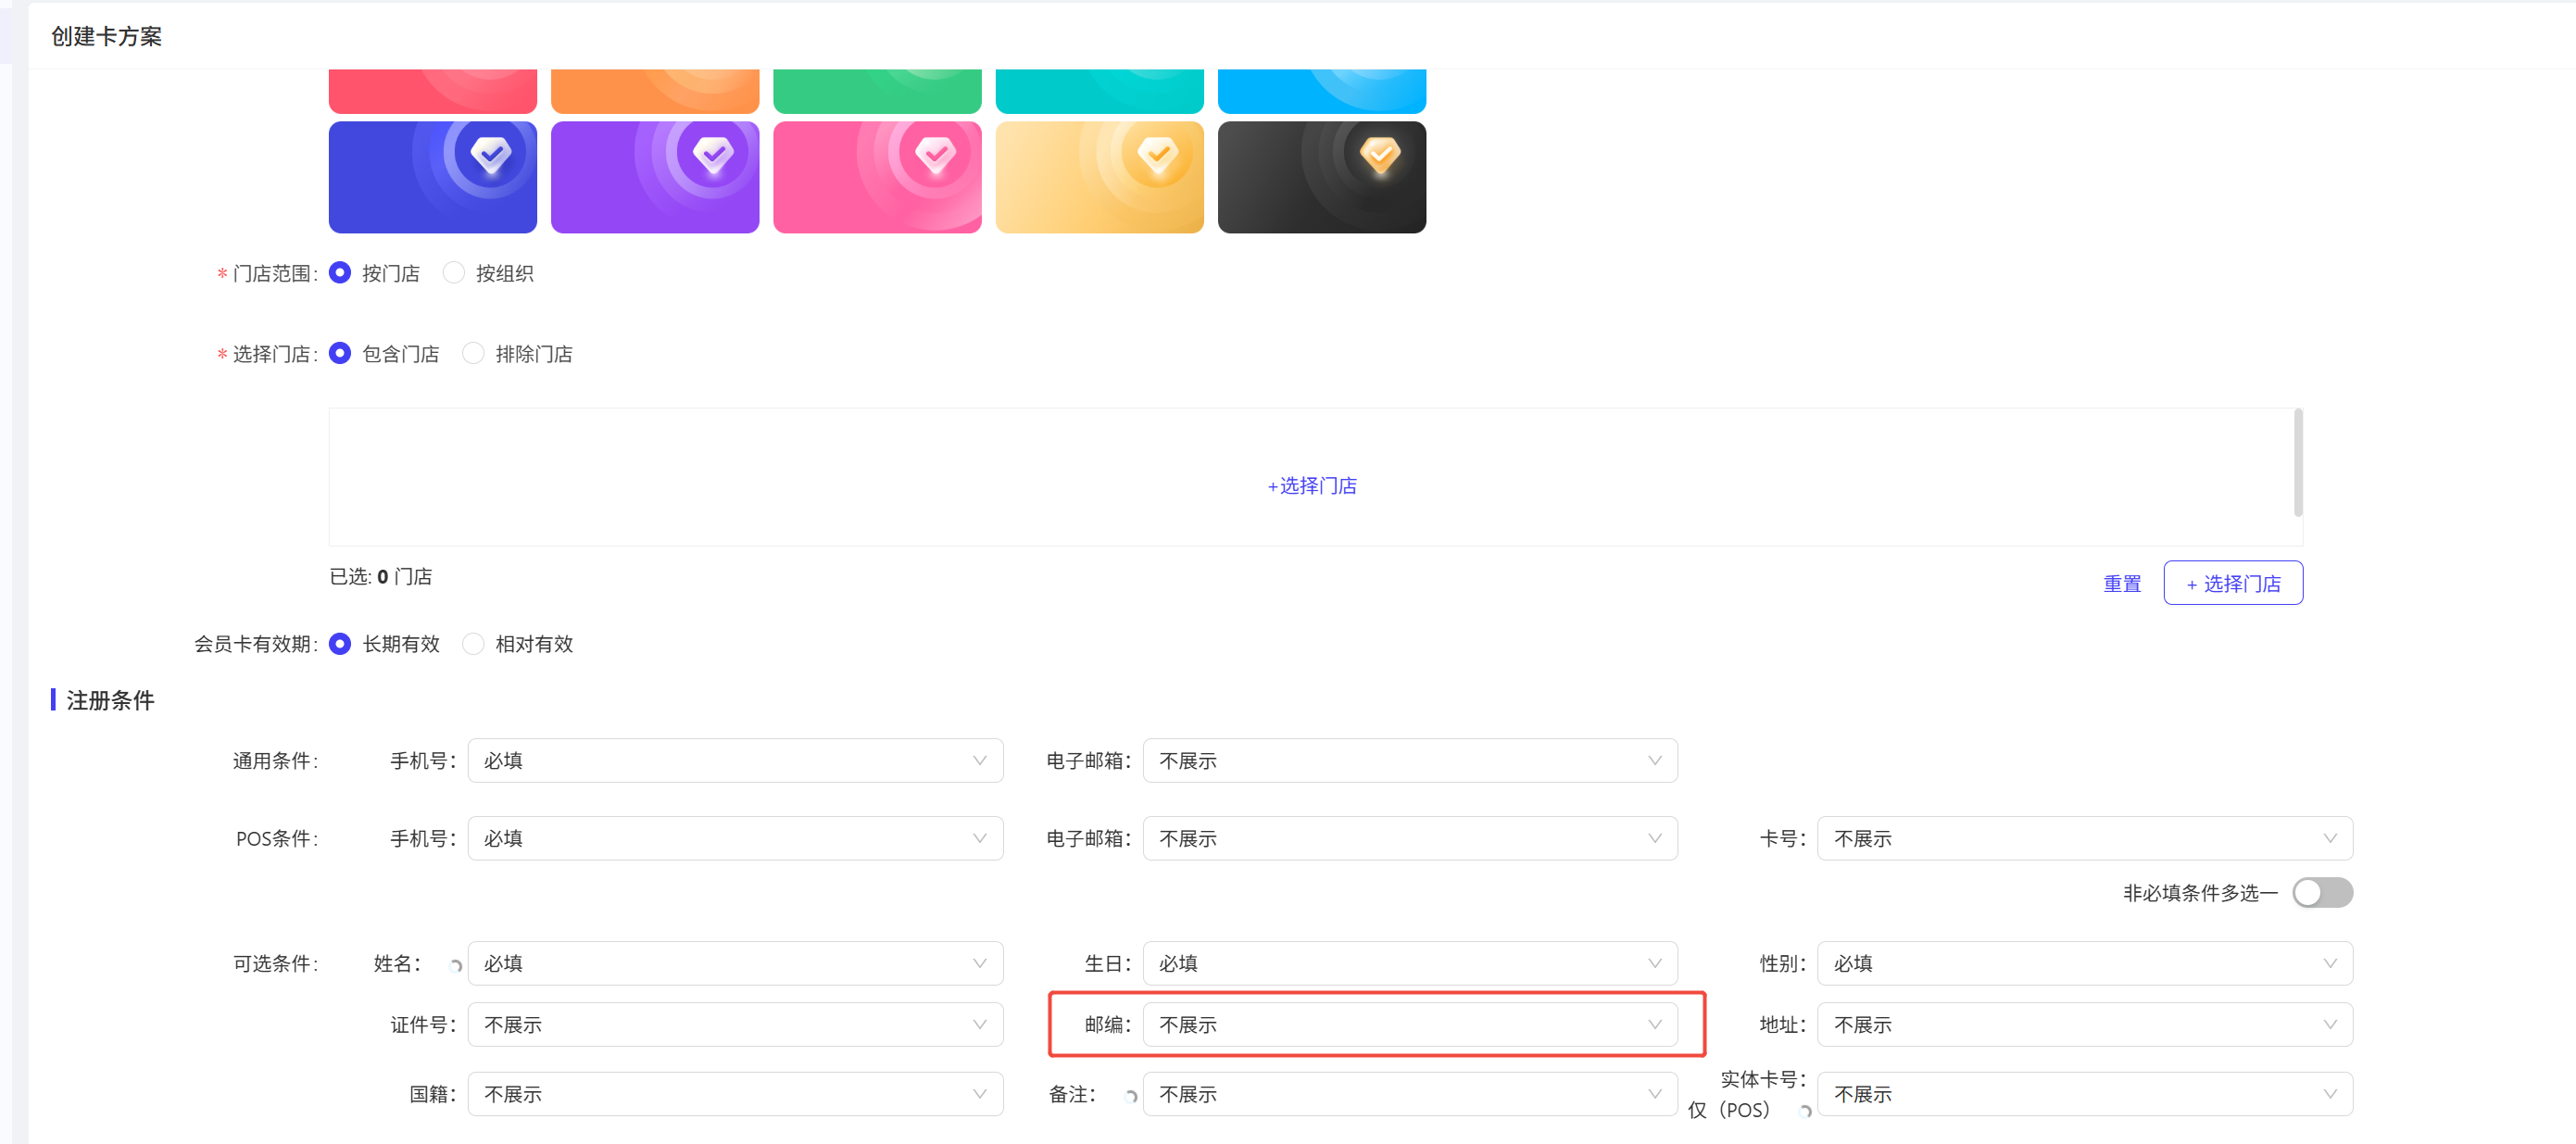This screenshot has width=2576, height=1144.
Task: Choose 排除门店 radio option
Action: tap(473, 353)
